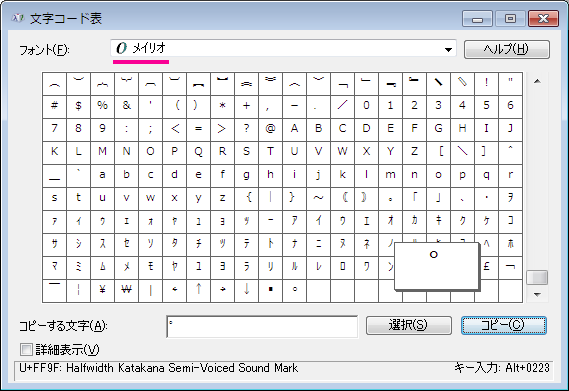Select the uppercase K character cell
569x391 pixels.
click(x=54, y=152)
